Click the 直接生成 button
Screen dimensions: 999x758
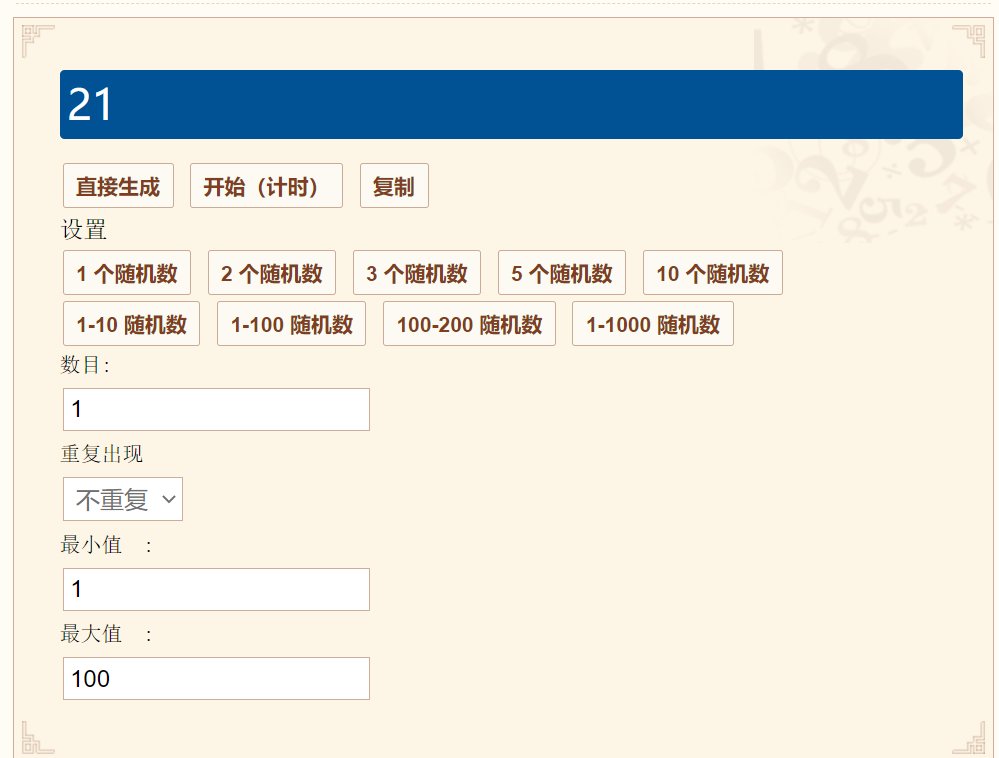click(118, 186)
